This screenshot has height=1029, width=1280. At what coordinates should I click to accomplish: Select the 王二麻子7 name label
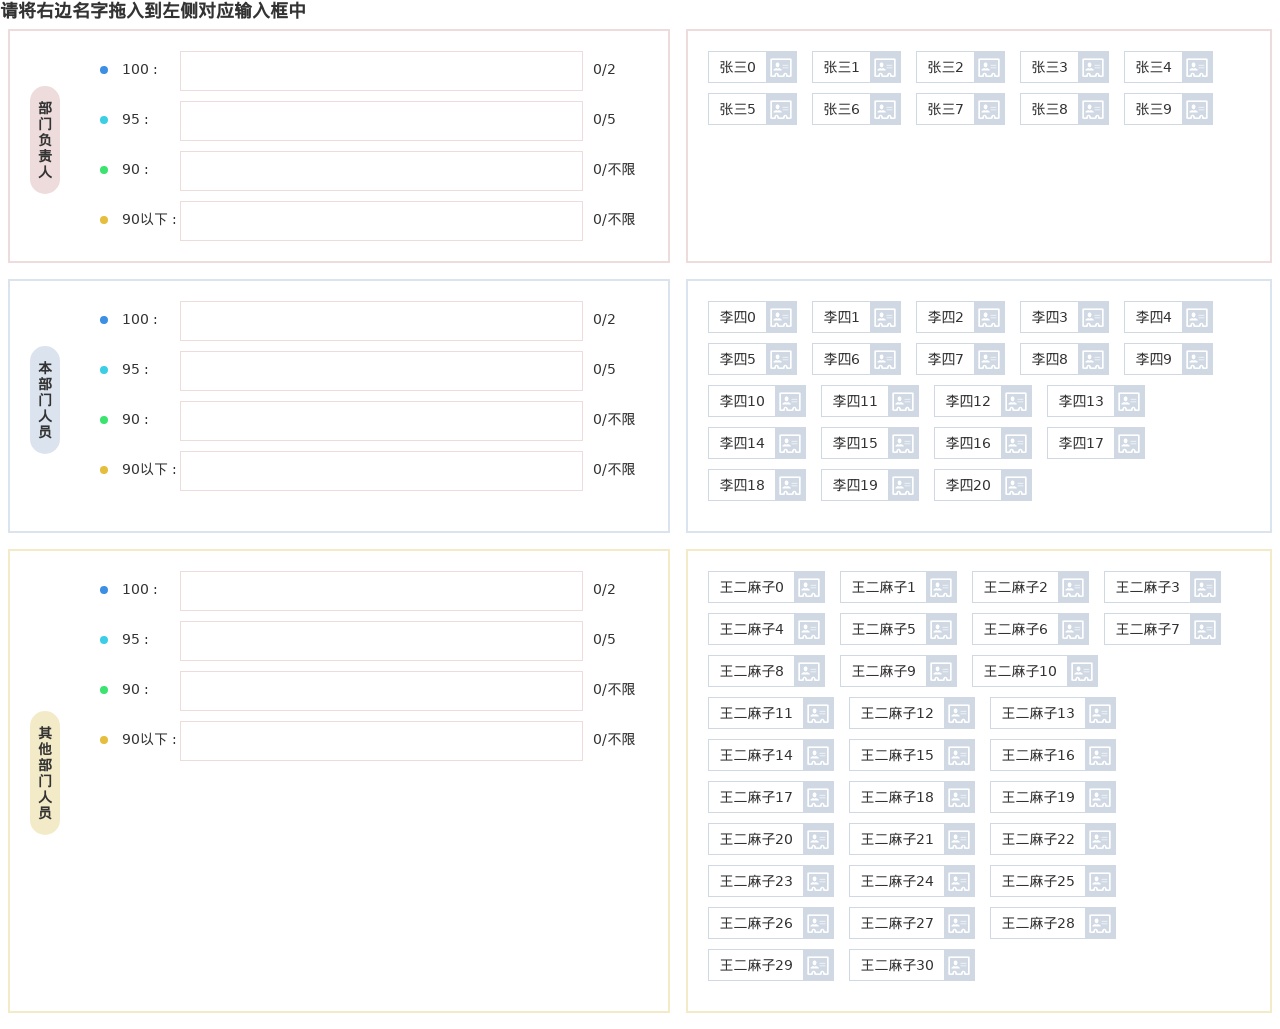click(1147, 630)
